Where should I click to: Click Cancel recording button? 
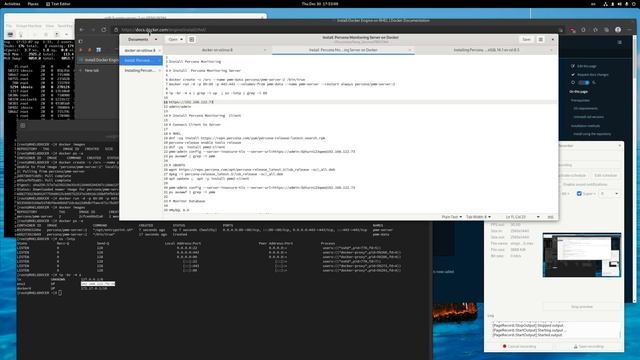click(519, 346)
